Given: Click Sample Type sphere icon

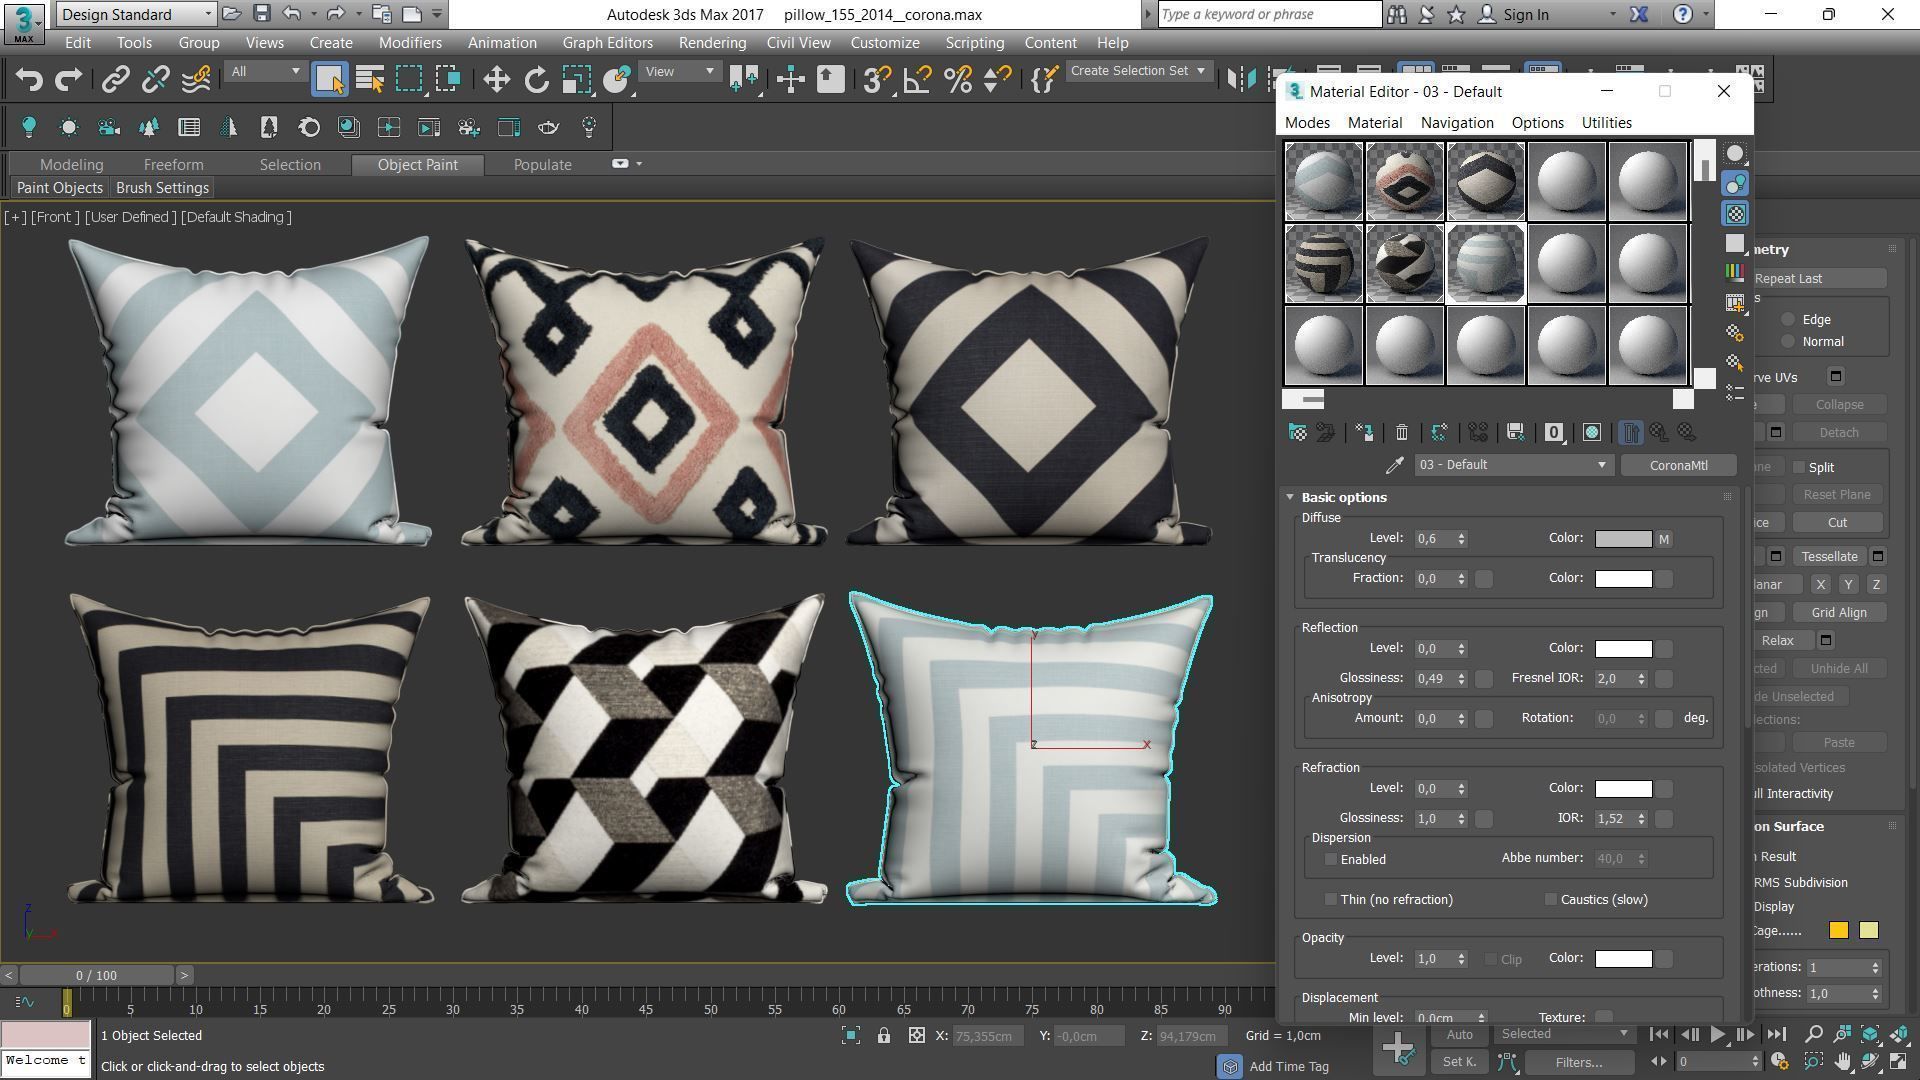Looking at the screenshot, I should [1735, 154].
